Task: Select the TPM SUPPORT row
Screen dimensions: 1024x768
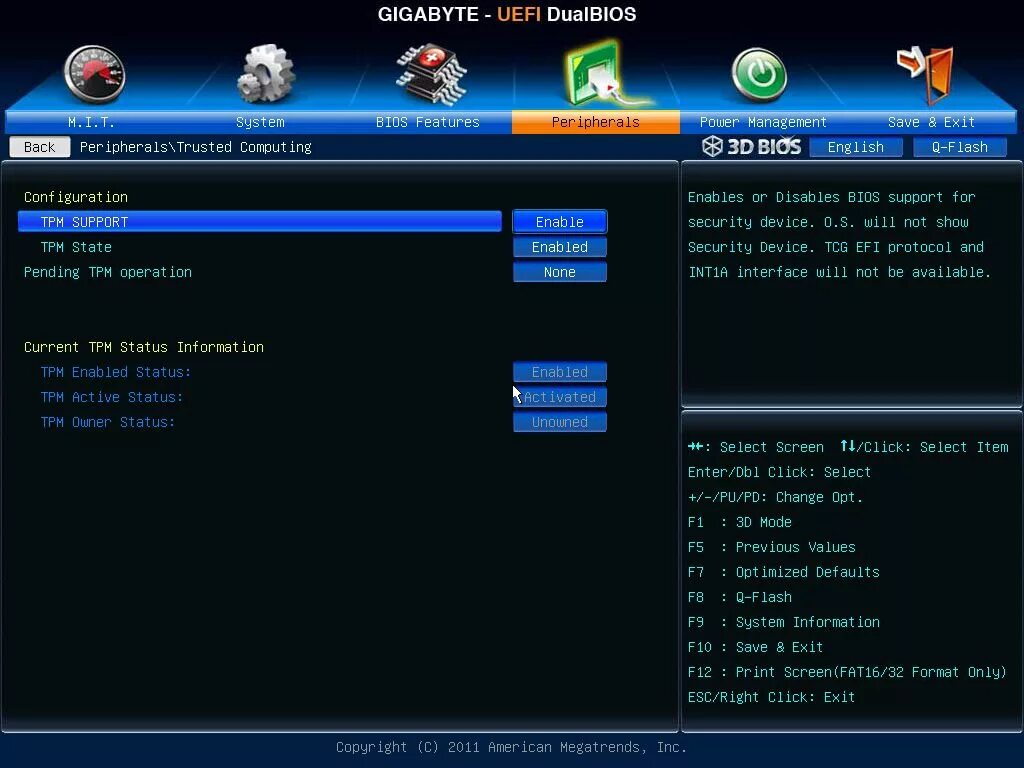Action: tap(260, 222)
